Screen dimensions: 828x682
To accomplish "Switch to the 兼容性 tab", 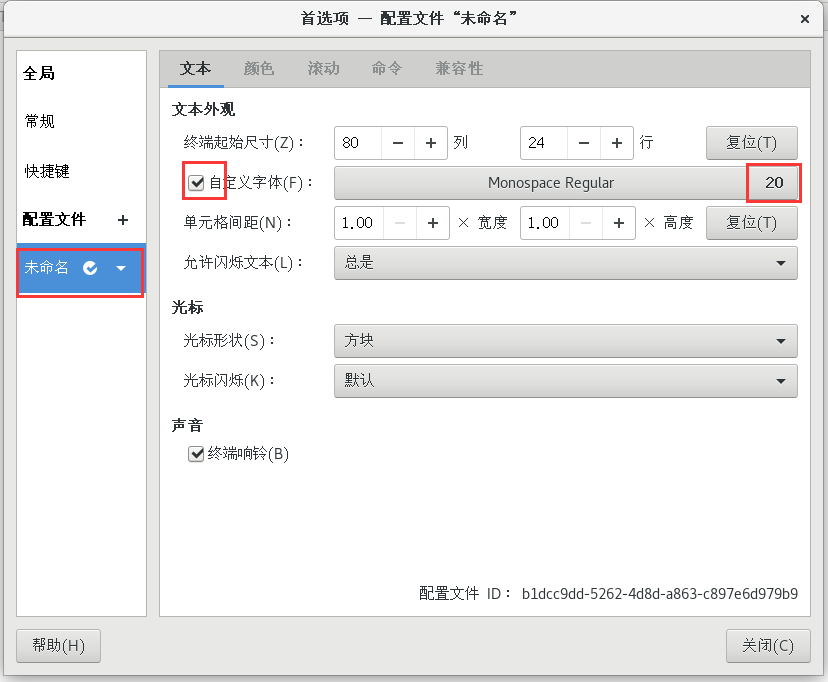I will pyautogui.click(x=459, y=69).
